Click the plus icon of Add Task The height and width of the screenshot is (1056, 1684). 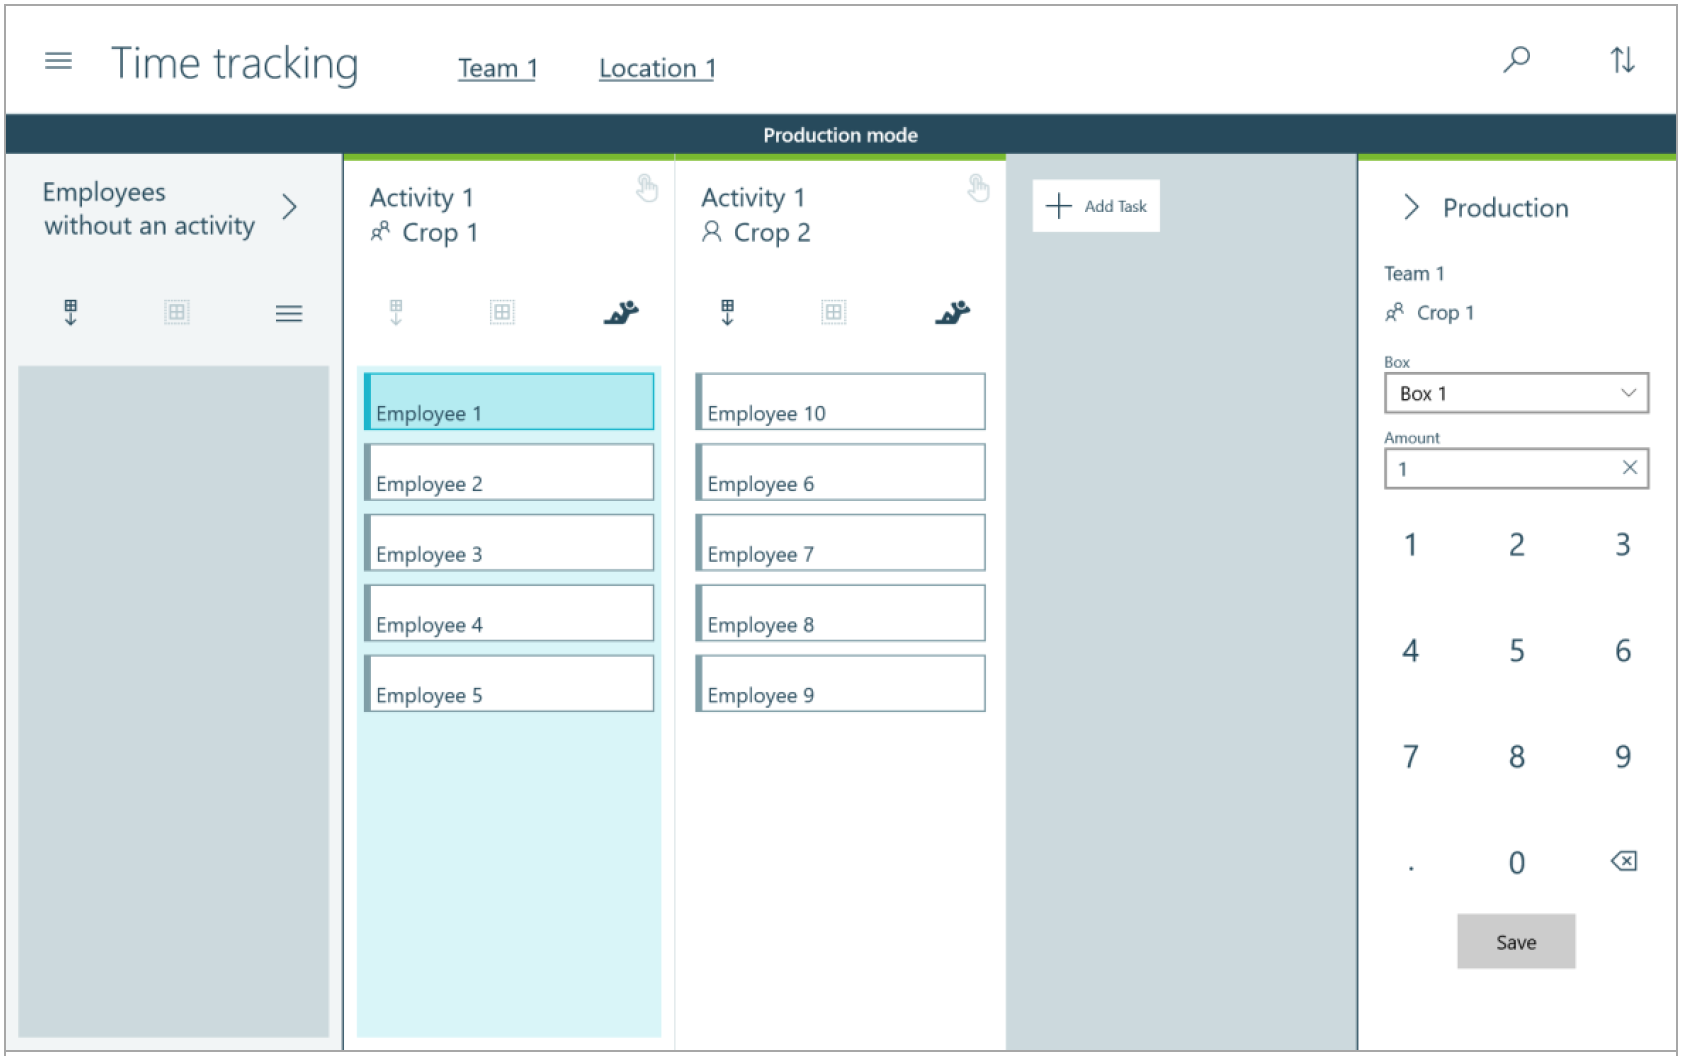click(1058, 206)
